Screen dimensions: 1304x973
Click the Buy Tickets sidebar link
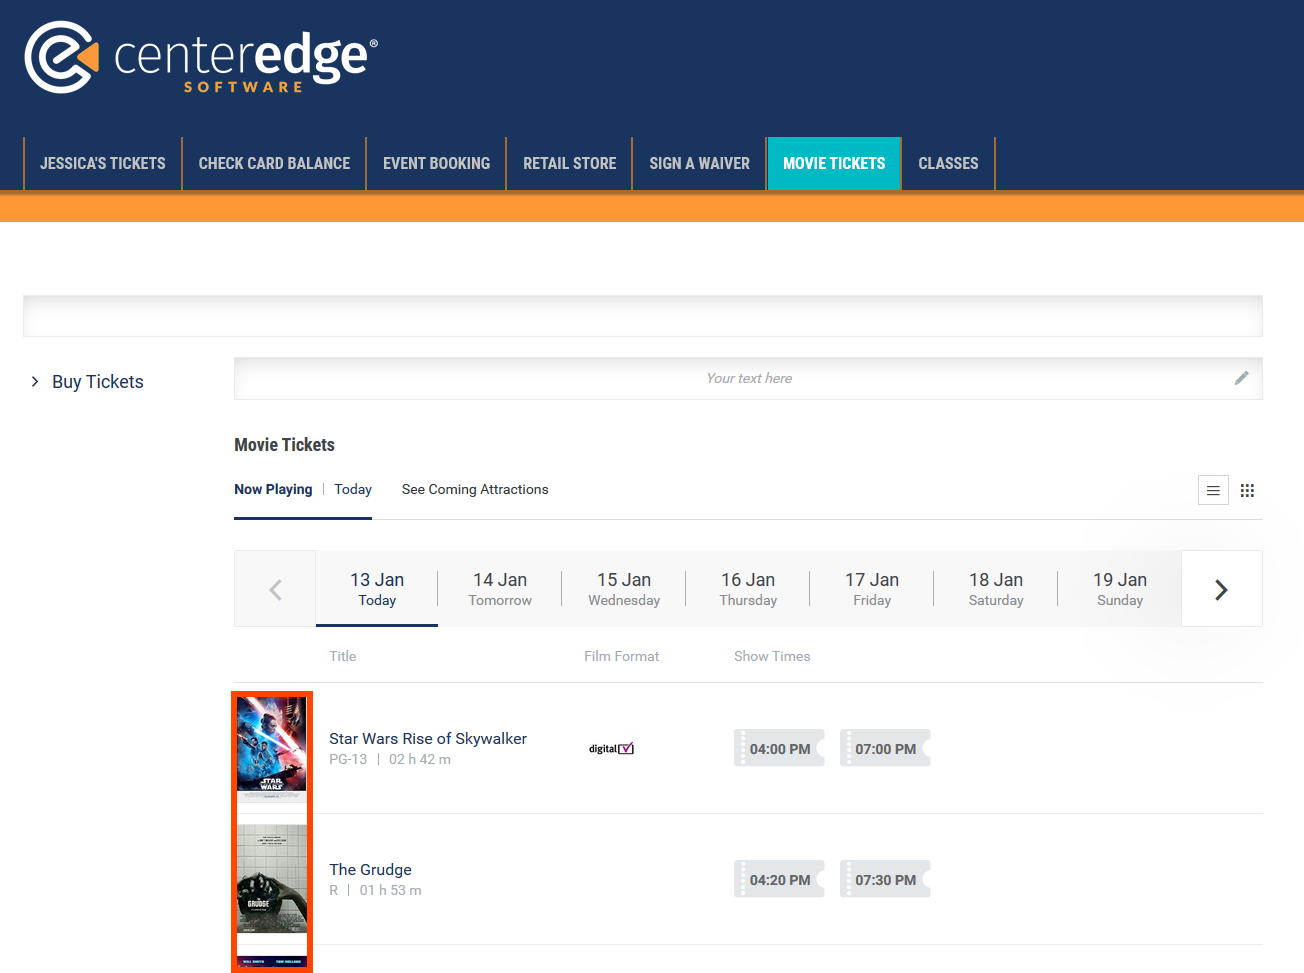pyautogui.click(x=98, y=382)
